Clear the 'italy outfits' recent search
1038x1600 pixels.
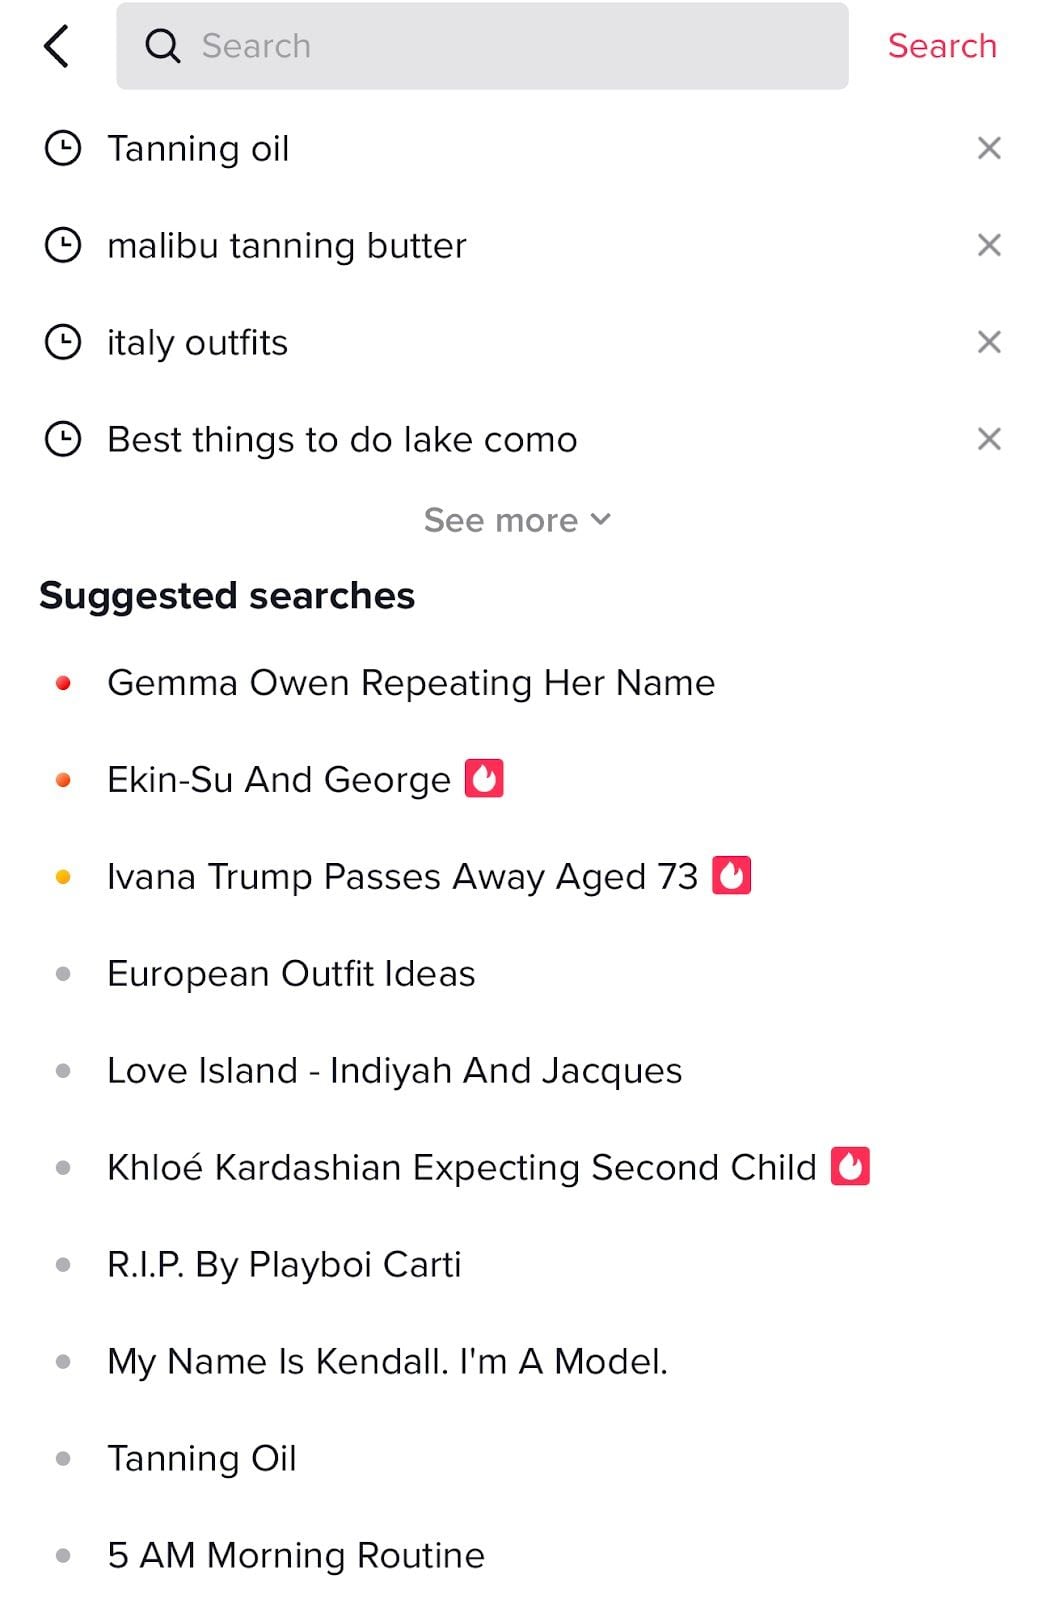click(x=989, y=342)
